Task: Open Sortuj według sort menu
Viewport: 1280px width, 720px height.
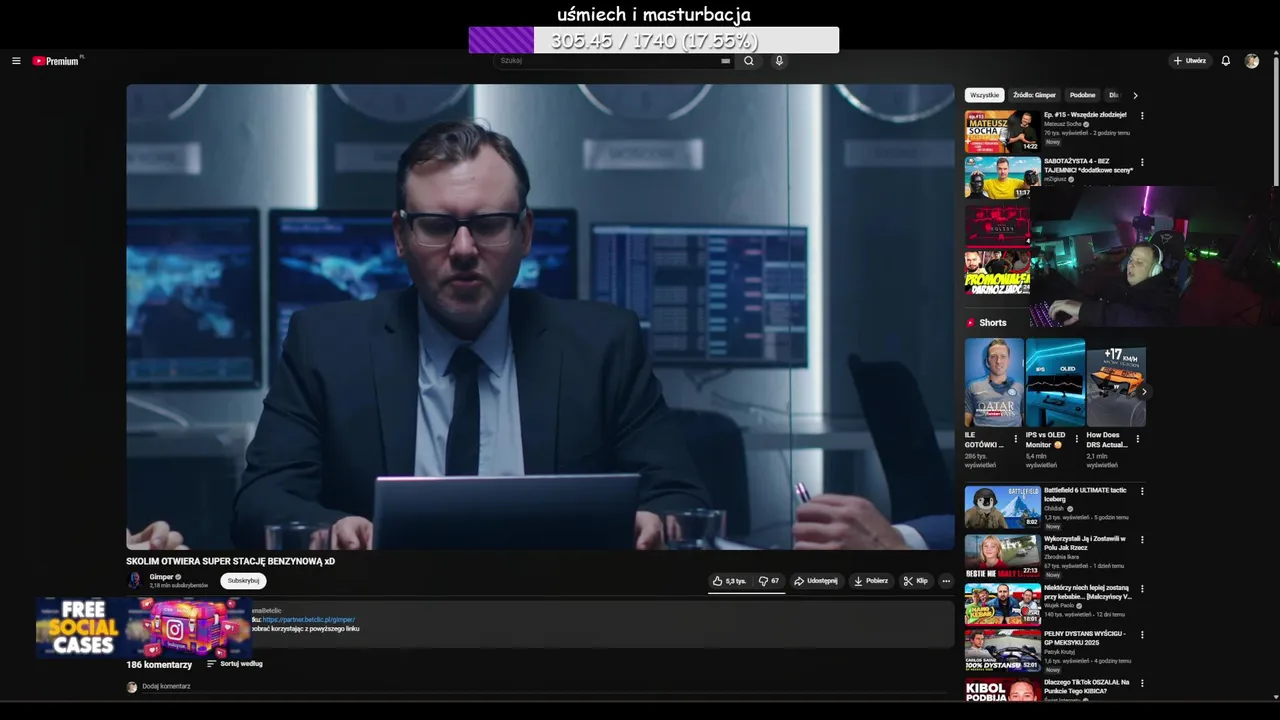Action: 235,664
